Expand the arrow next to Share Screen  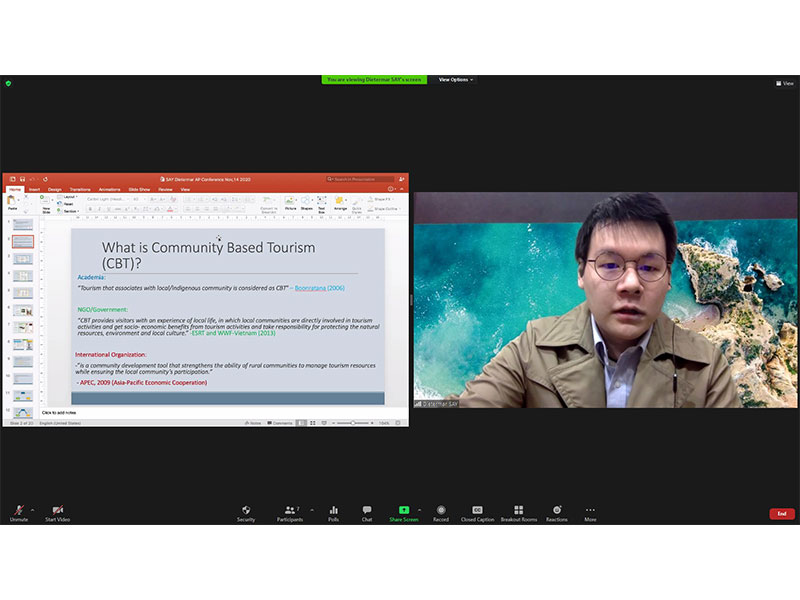point(419,509)
